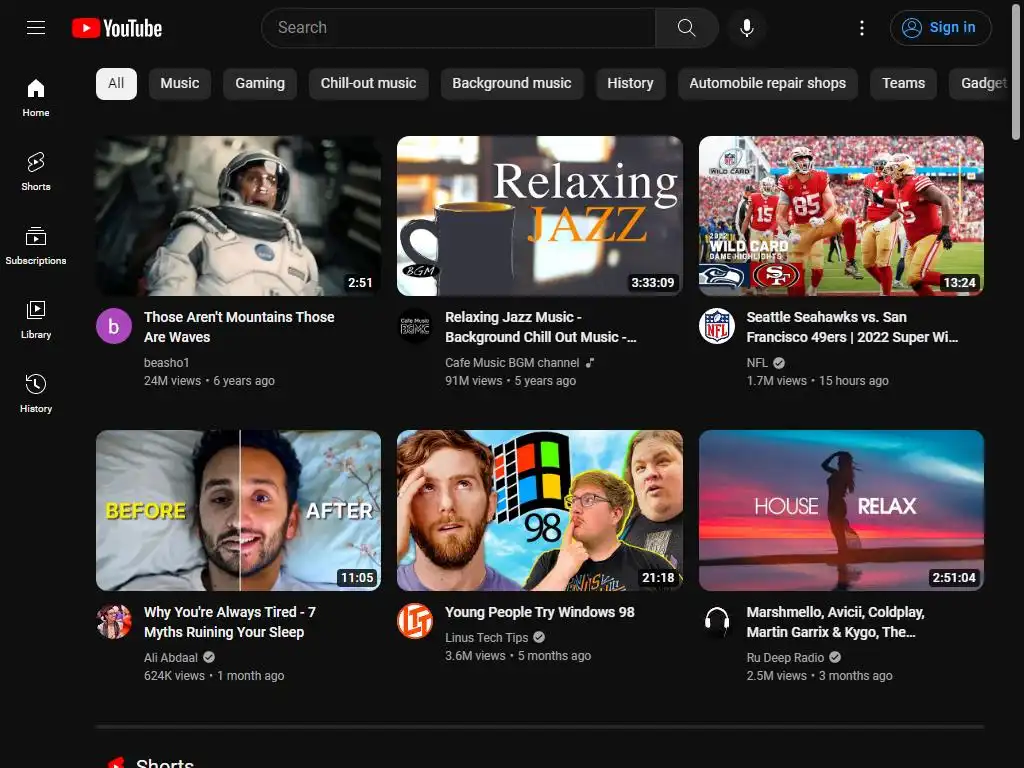Click '3.6M views' under Linus Tech Tips
Screen dimensions: 1024x768
coord(475,656)
